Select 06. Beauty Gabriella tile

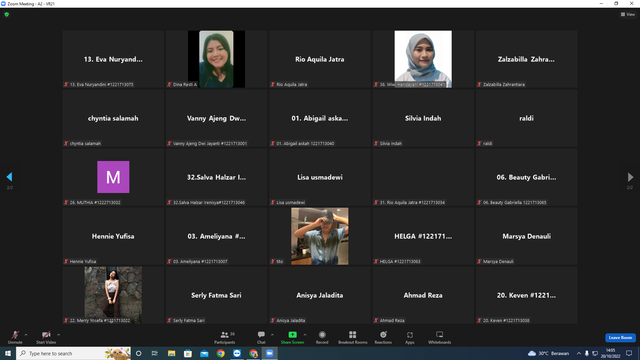(x=527, y=177)
